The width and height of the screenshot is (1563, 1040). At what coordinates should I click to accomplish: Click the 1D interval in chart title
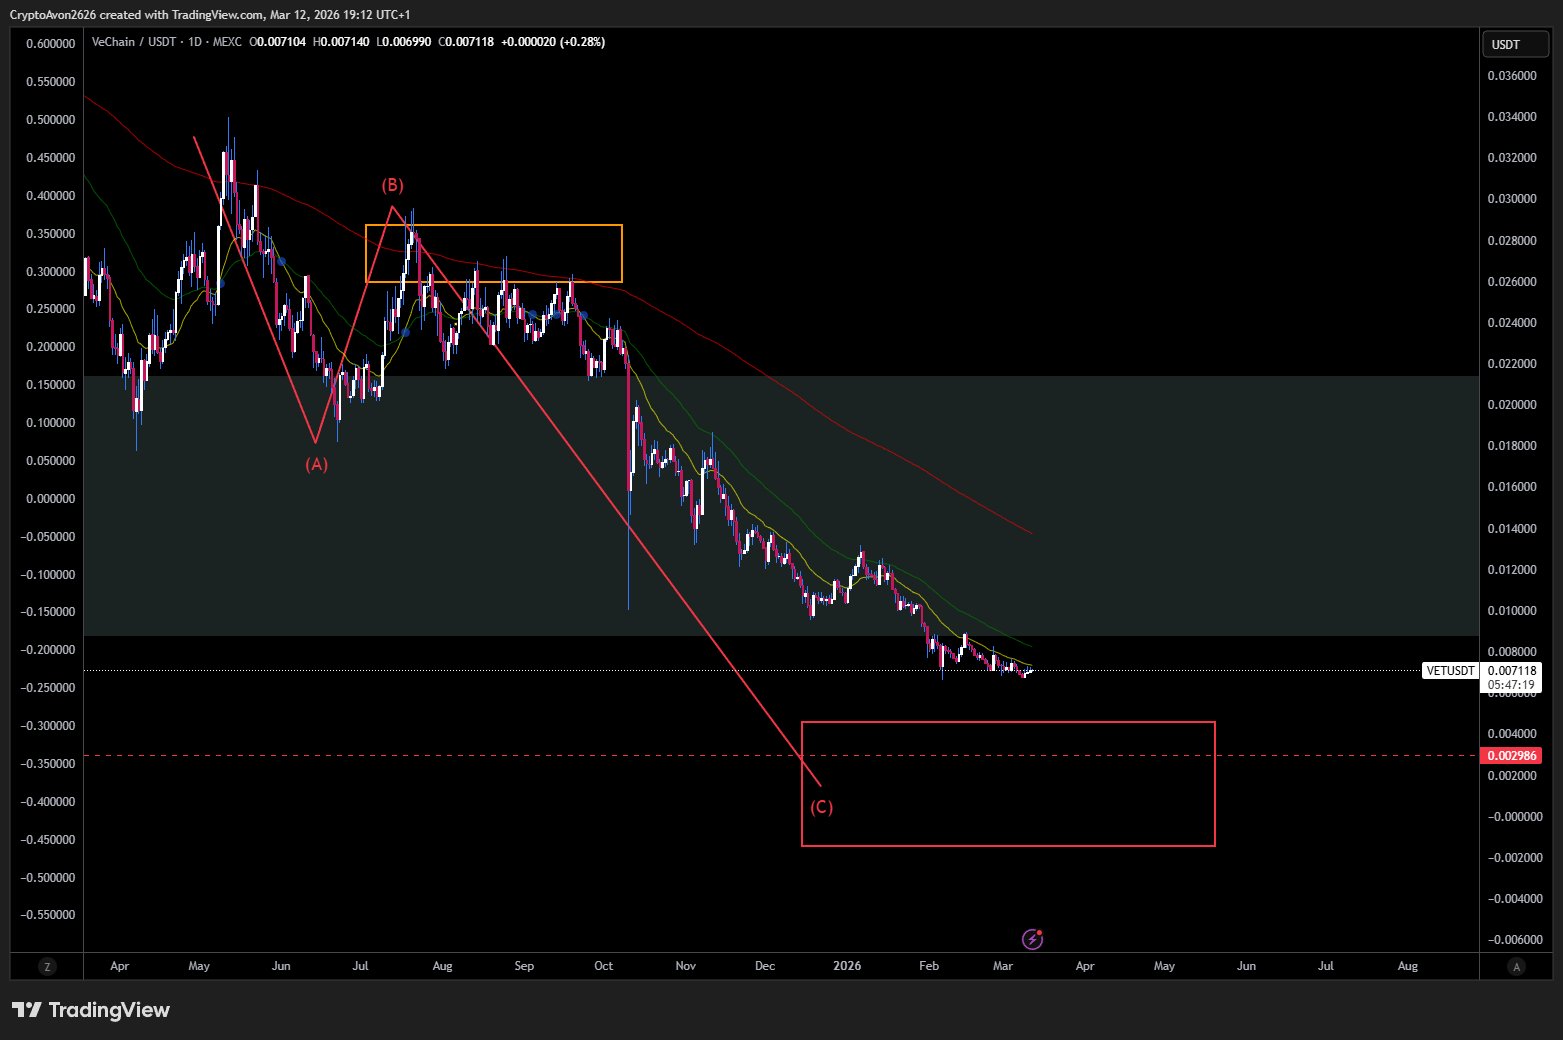pos(195,42)
